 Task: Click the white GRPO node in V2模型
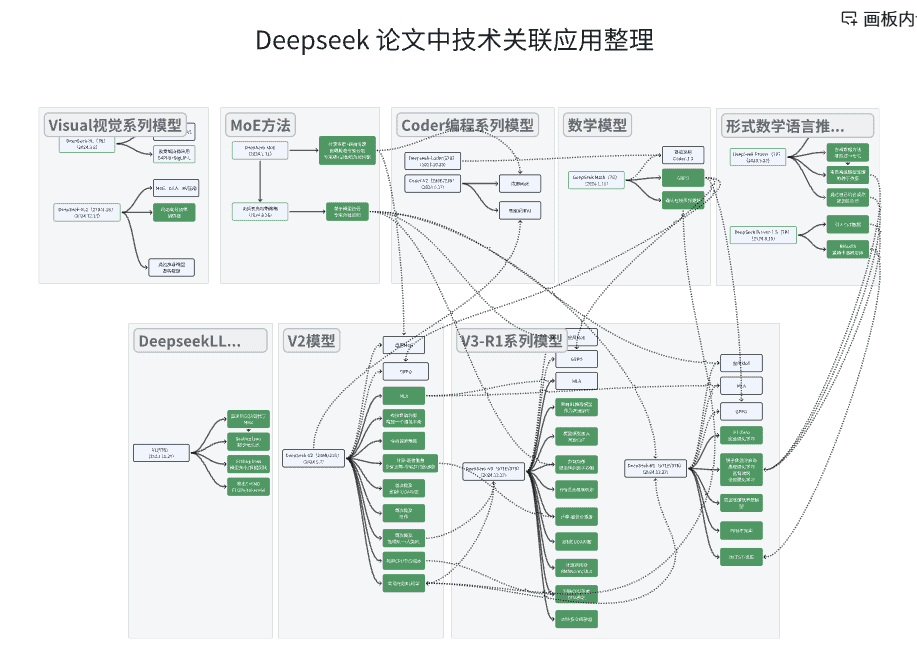point(405,371)
